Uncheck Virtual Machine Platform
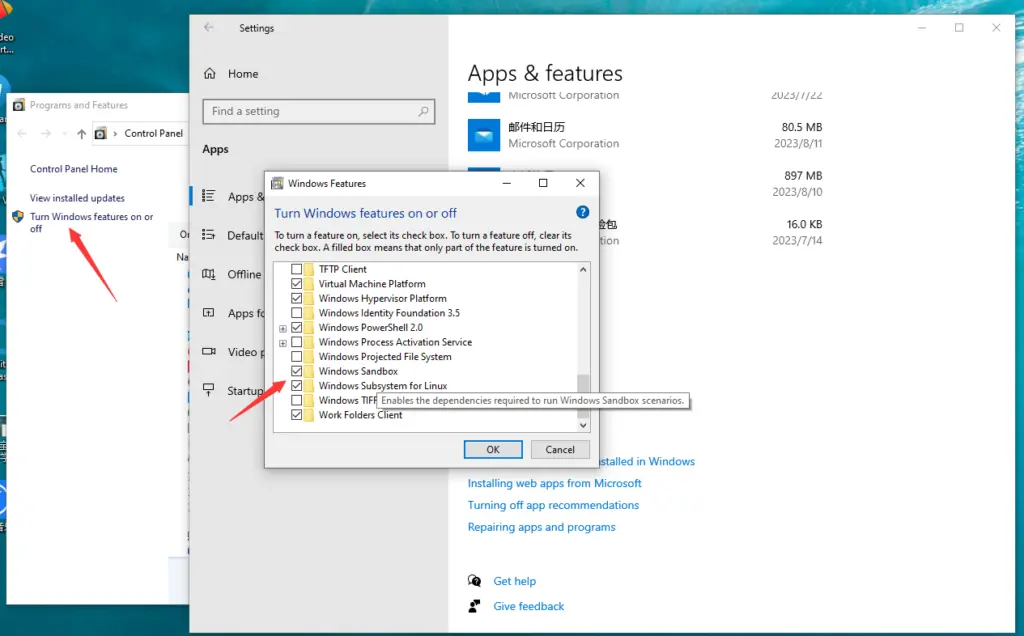Viewport: 1024px width, 636px height. pyautogui.click(x=297, y=283)
